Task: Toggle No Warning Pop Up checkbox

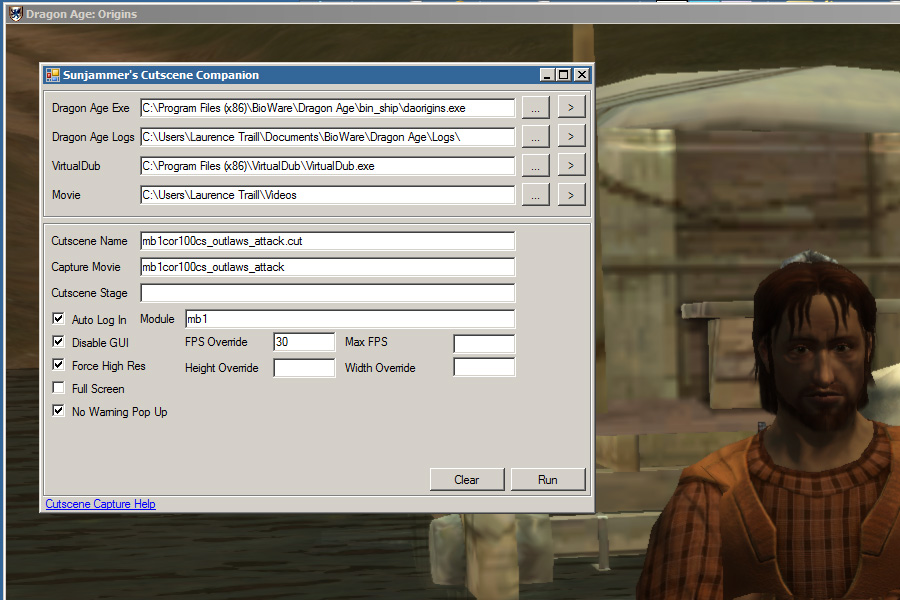Action: [59, 411]
